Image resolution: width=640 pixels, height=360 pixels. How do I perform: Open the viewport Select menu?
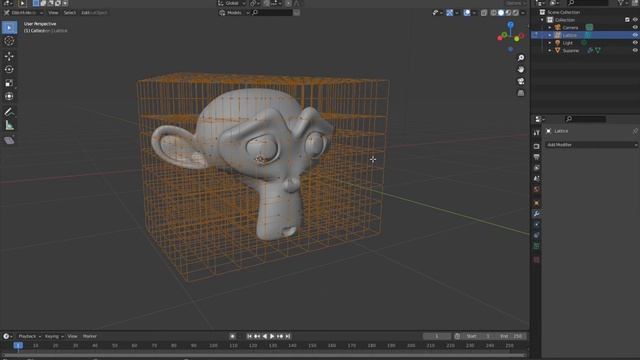coord(70,13)
